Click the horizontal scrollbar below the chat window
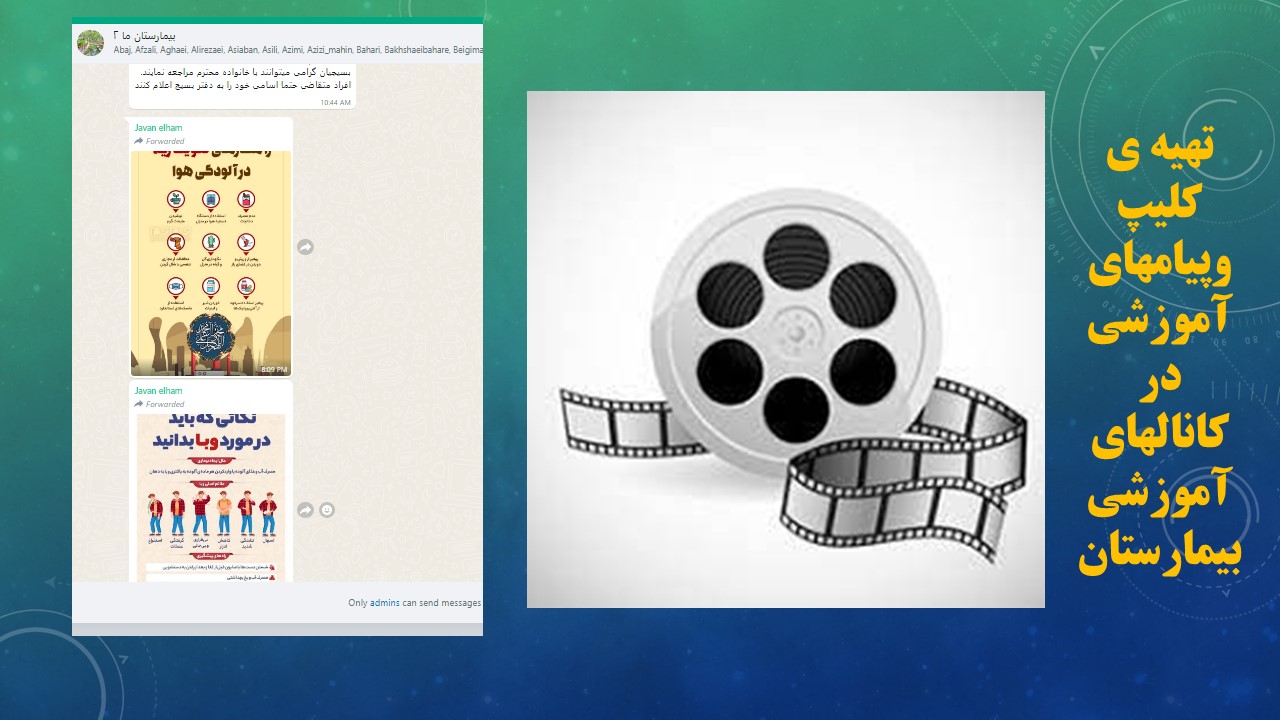This screenshot has height=720, width=1280. click(277, 629)
